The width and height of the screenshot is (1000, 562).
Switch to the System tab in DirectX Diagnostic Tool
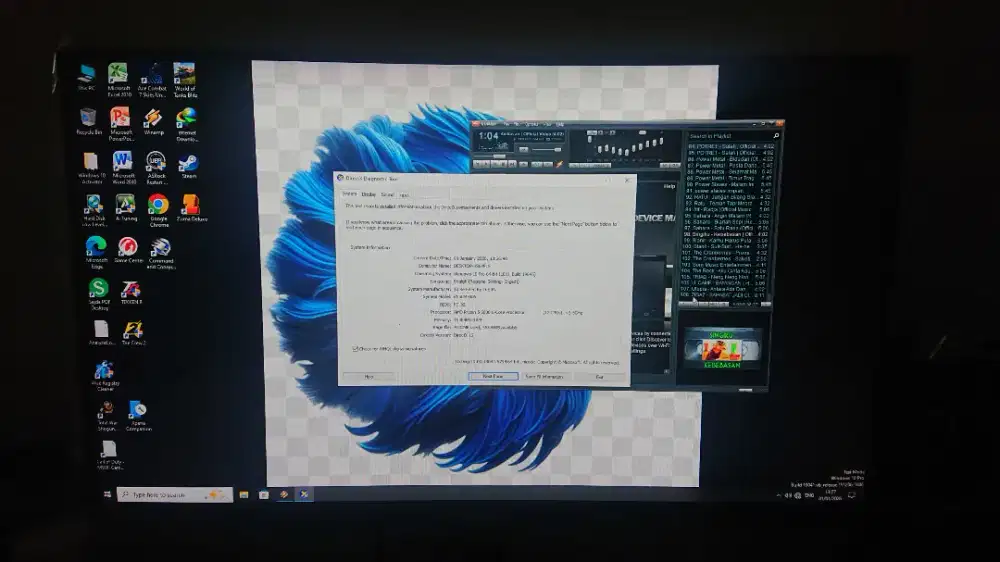(349, 194)
